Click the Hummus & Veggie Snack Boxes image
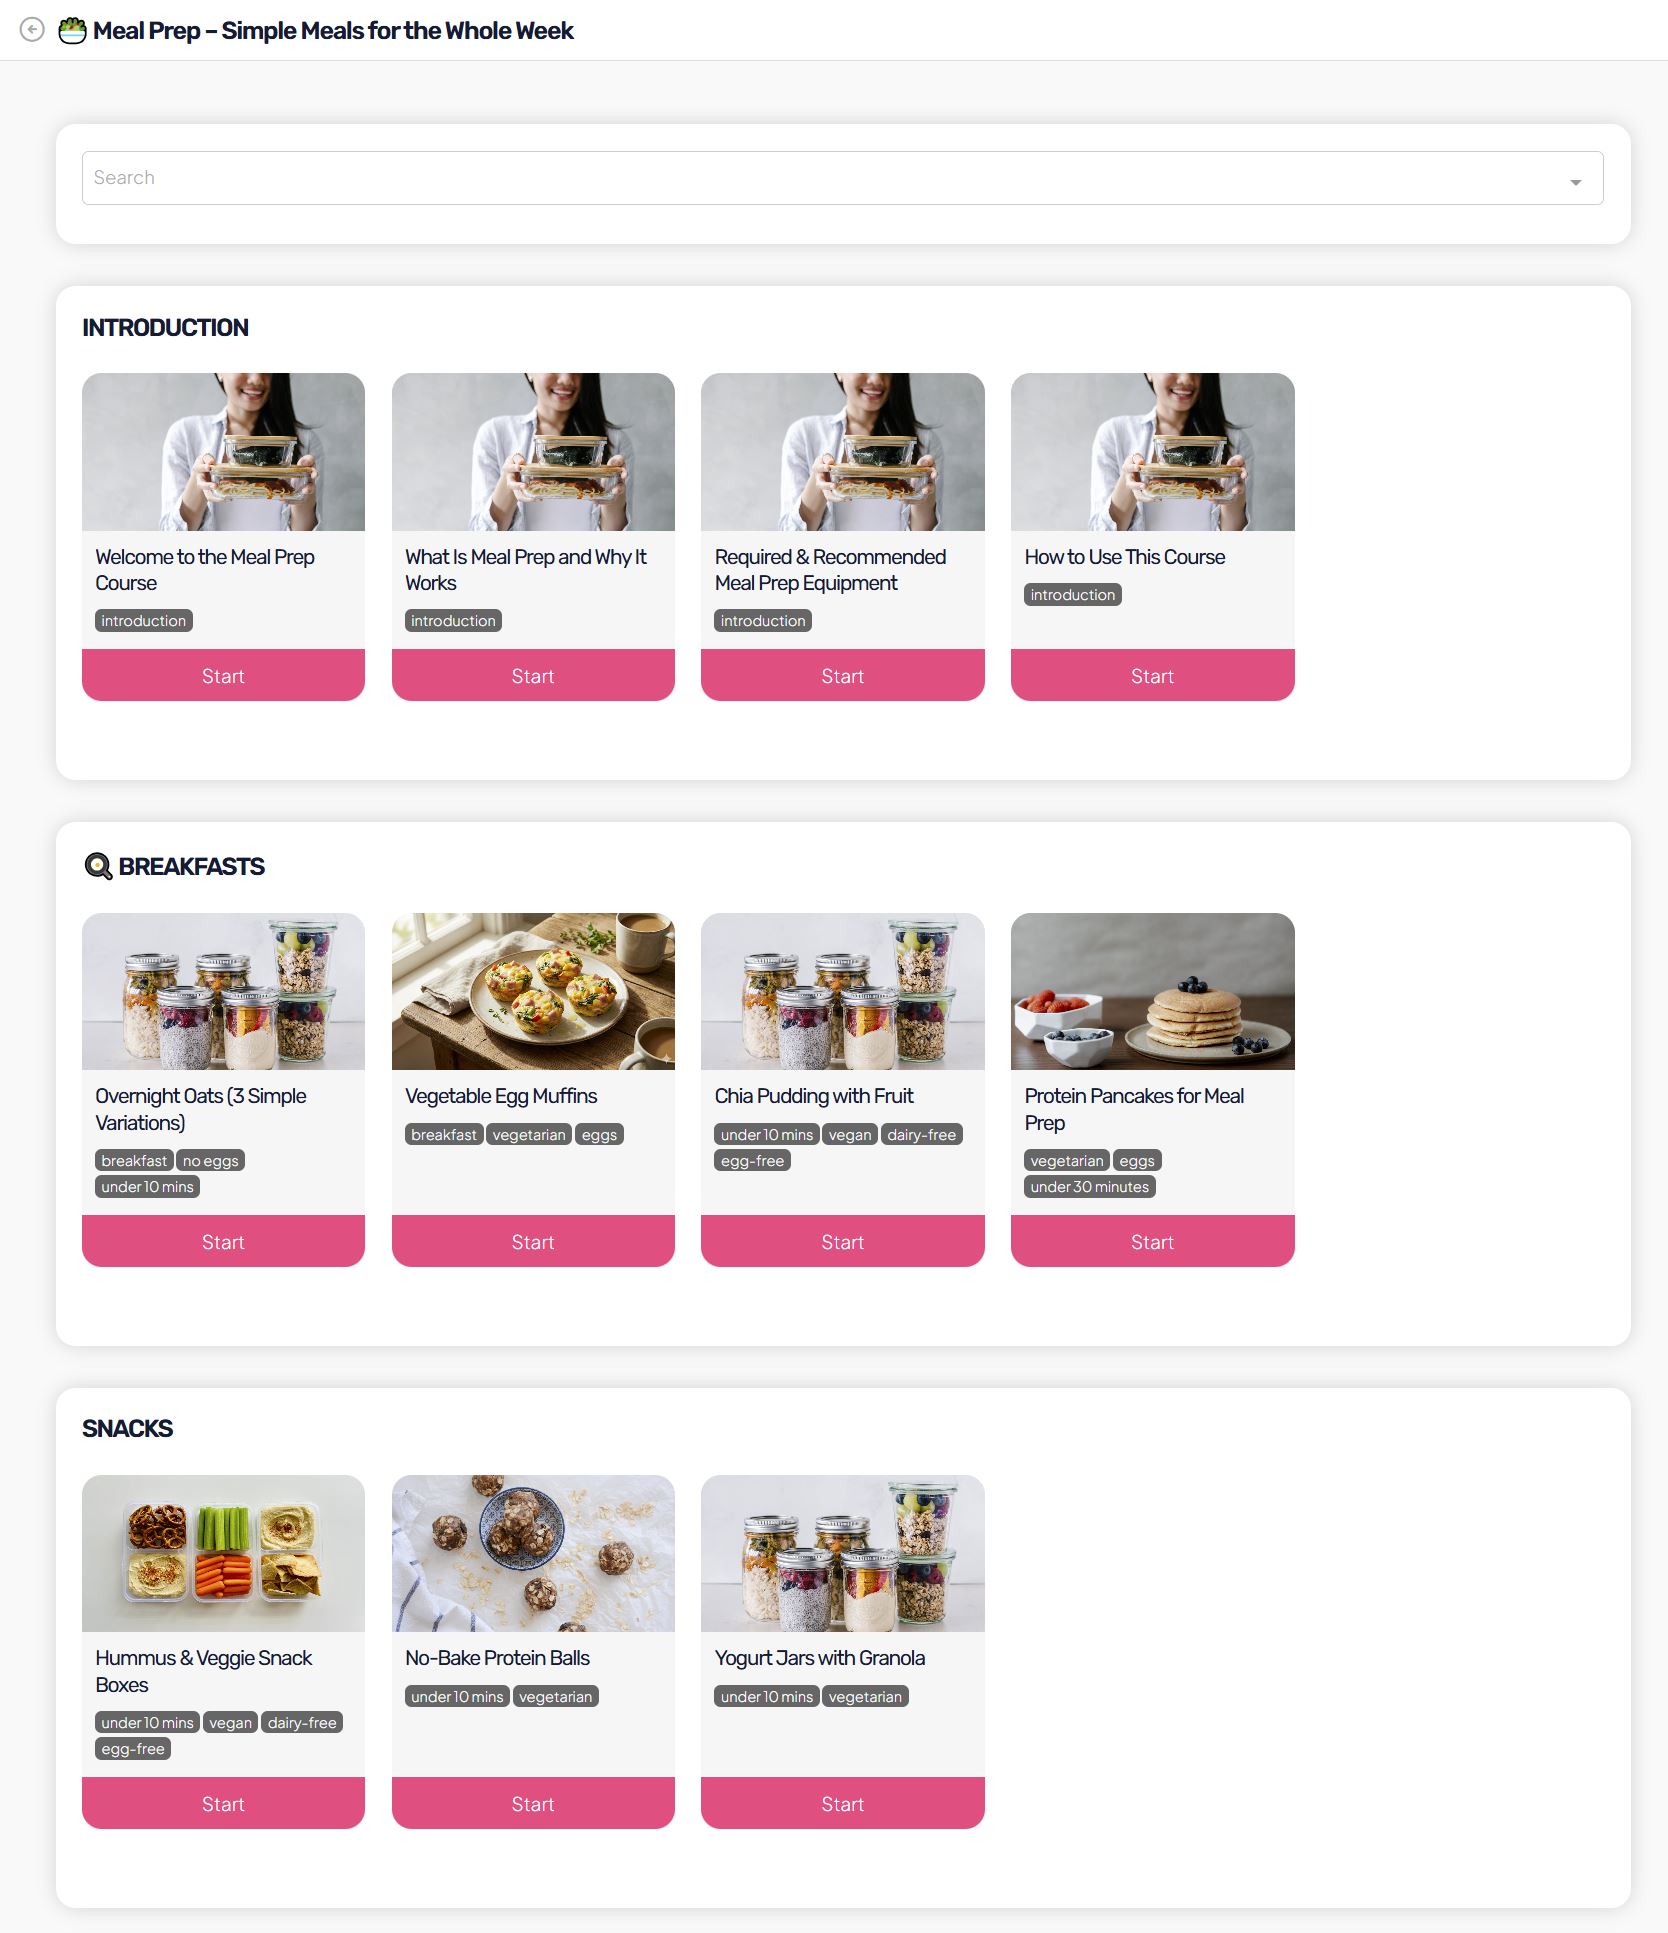Screen dimensions: 1668x1933 click(x=223, y=1553)
